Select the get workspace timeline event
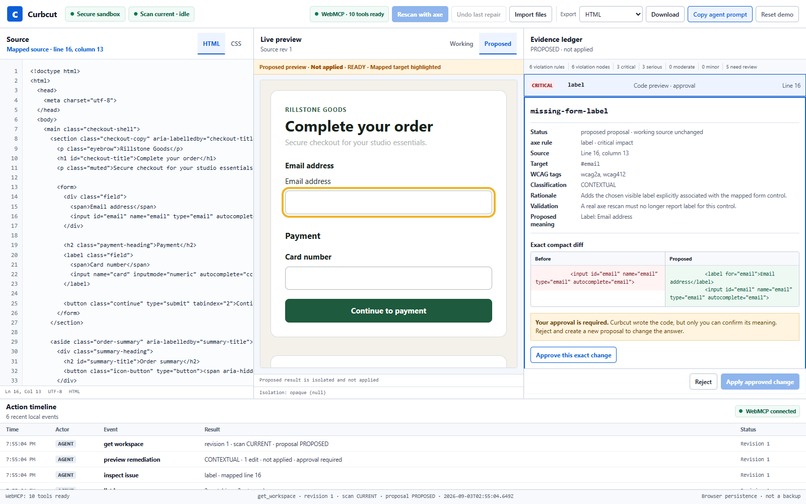Screen dimensions: 806x504 coord(402,444)
